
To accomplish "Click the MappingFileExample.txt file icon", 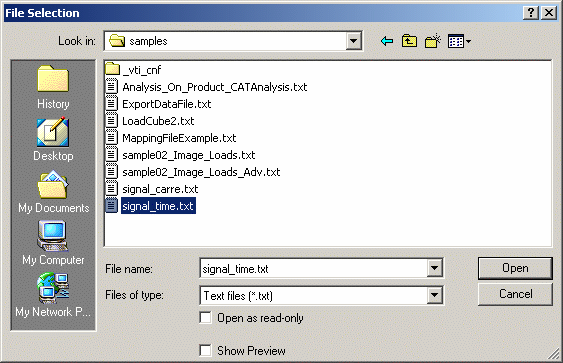I will click(112, 138).
